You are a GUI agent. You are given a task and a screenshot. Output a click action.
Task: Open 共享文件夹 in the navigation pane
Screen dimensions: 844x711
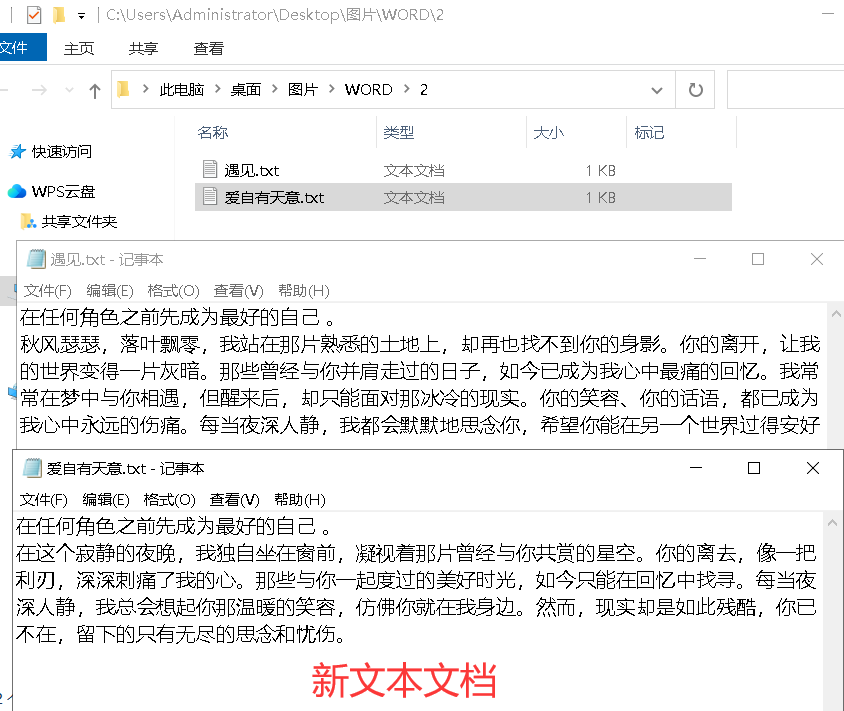click(79, 221)
